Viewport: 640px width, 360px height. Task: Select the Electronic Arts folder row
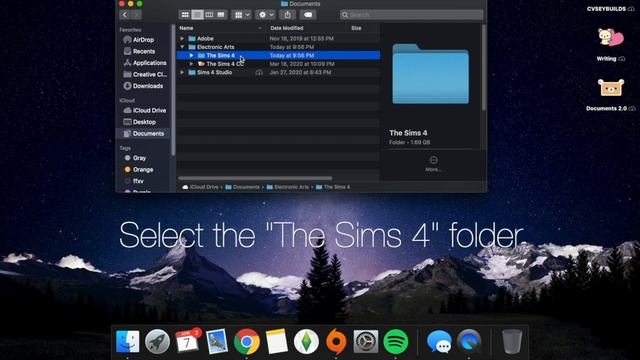coord(278,47)
